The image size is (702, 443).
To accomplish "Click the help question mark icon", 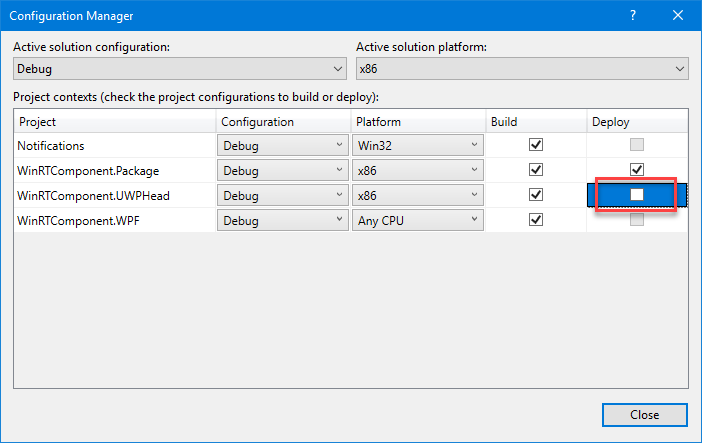I will 633,16.
